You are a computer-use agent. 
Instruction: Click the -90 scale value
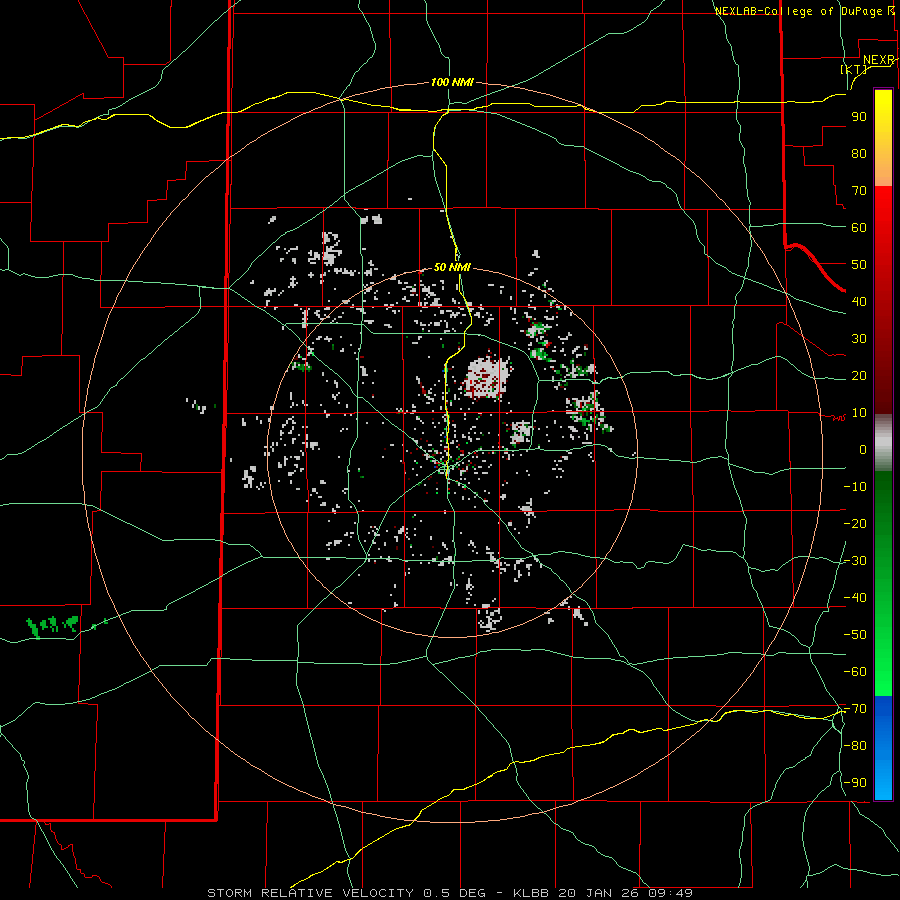(855, 783)
